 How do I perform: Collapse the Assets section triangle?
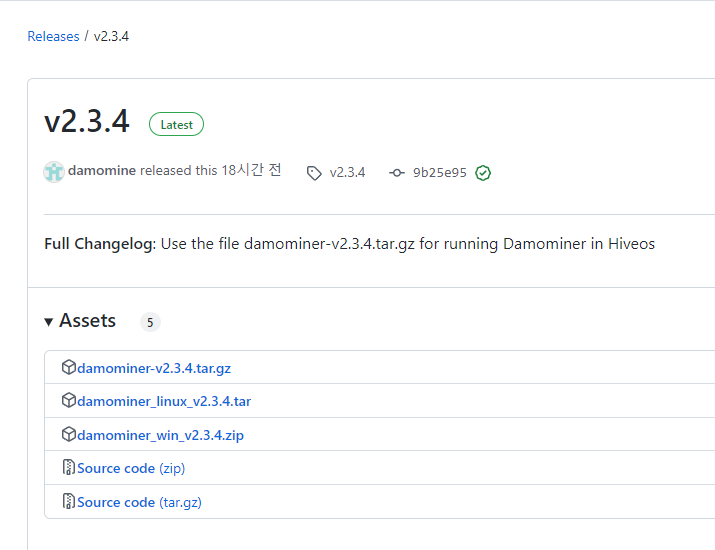coord(49,322)
